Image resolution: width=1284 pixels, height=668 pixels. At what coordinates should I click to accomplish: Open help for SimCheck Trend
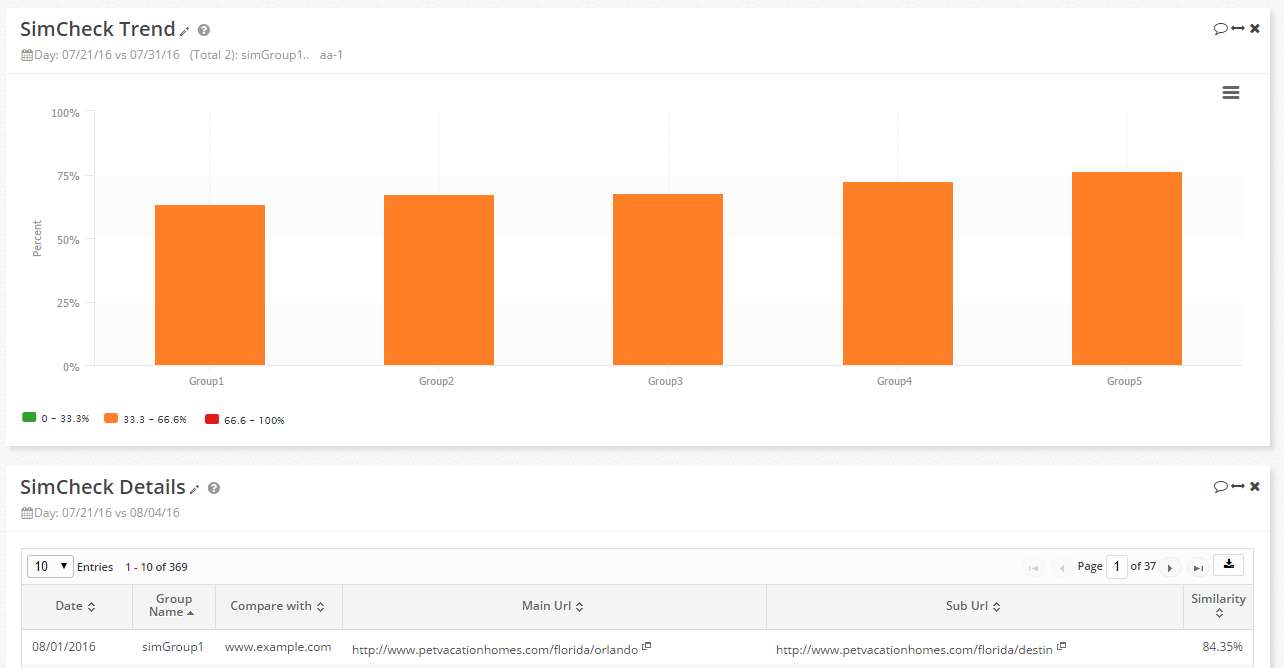[x=204, y=31]
